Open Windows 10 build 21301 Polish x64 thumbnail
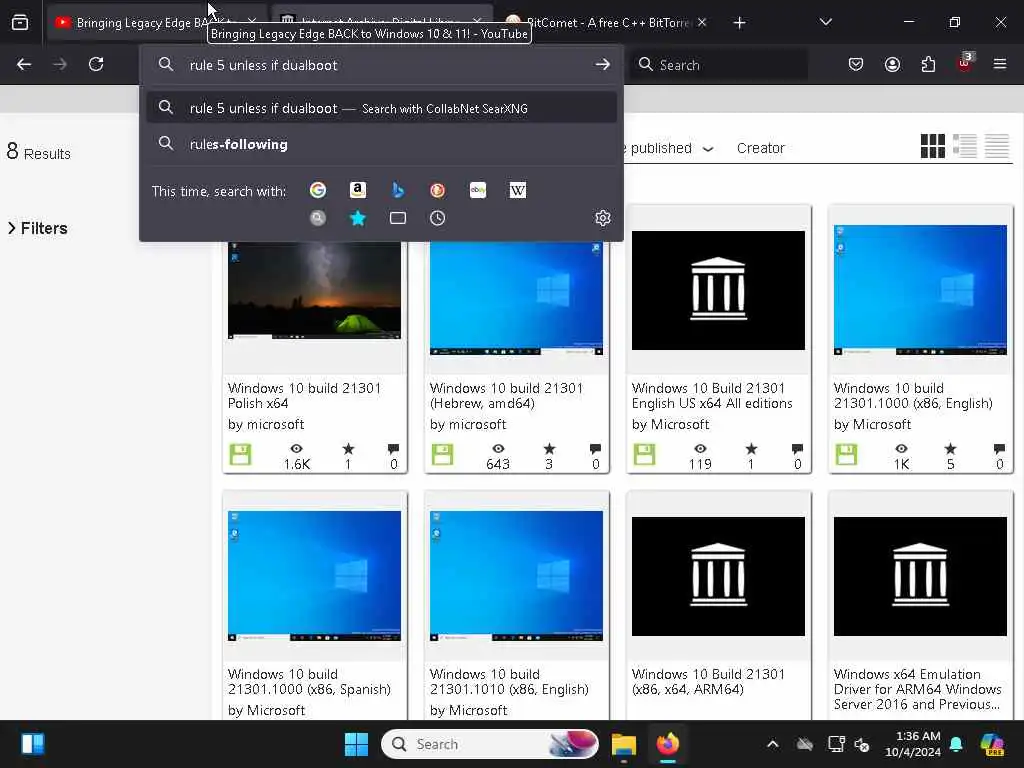Screen dimensions: 1024x768 coord(314,290)
